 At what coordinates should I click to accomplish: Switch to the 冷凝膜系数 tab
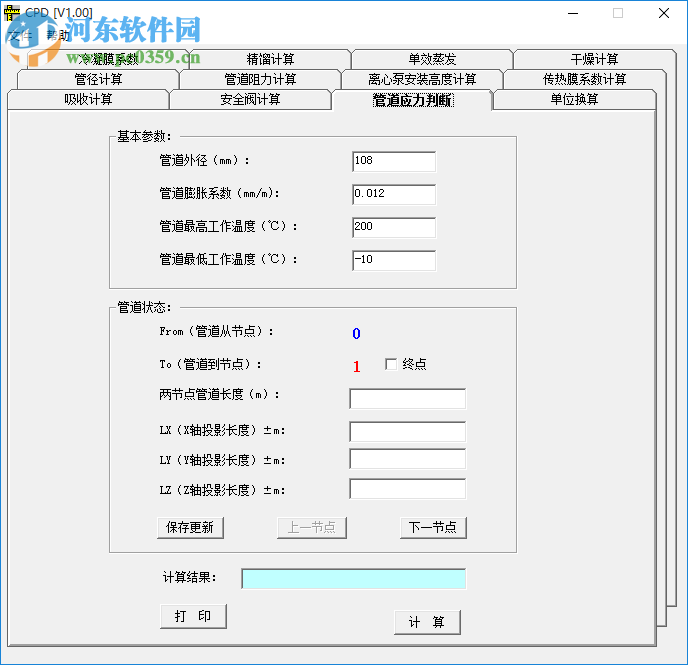point(108,59)
